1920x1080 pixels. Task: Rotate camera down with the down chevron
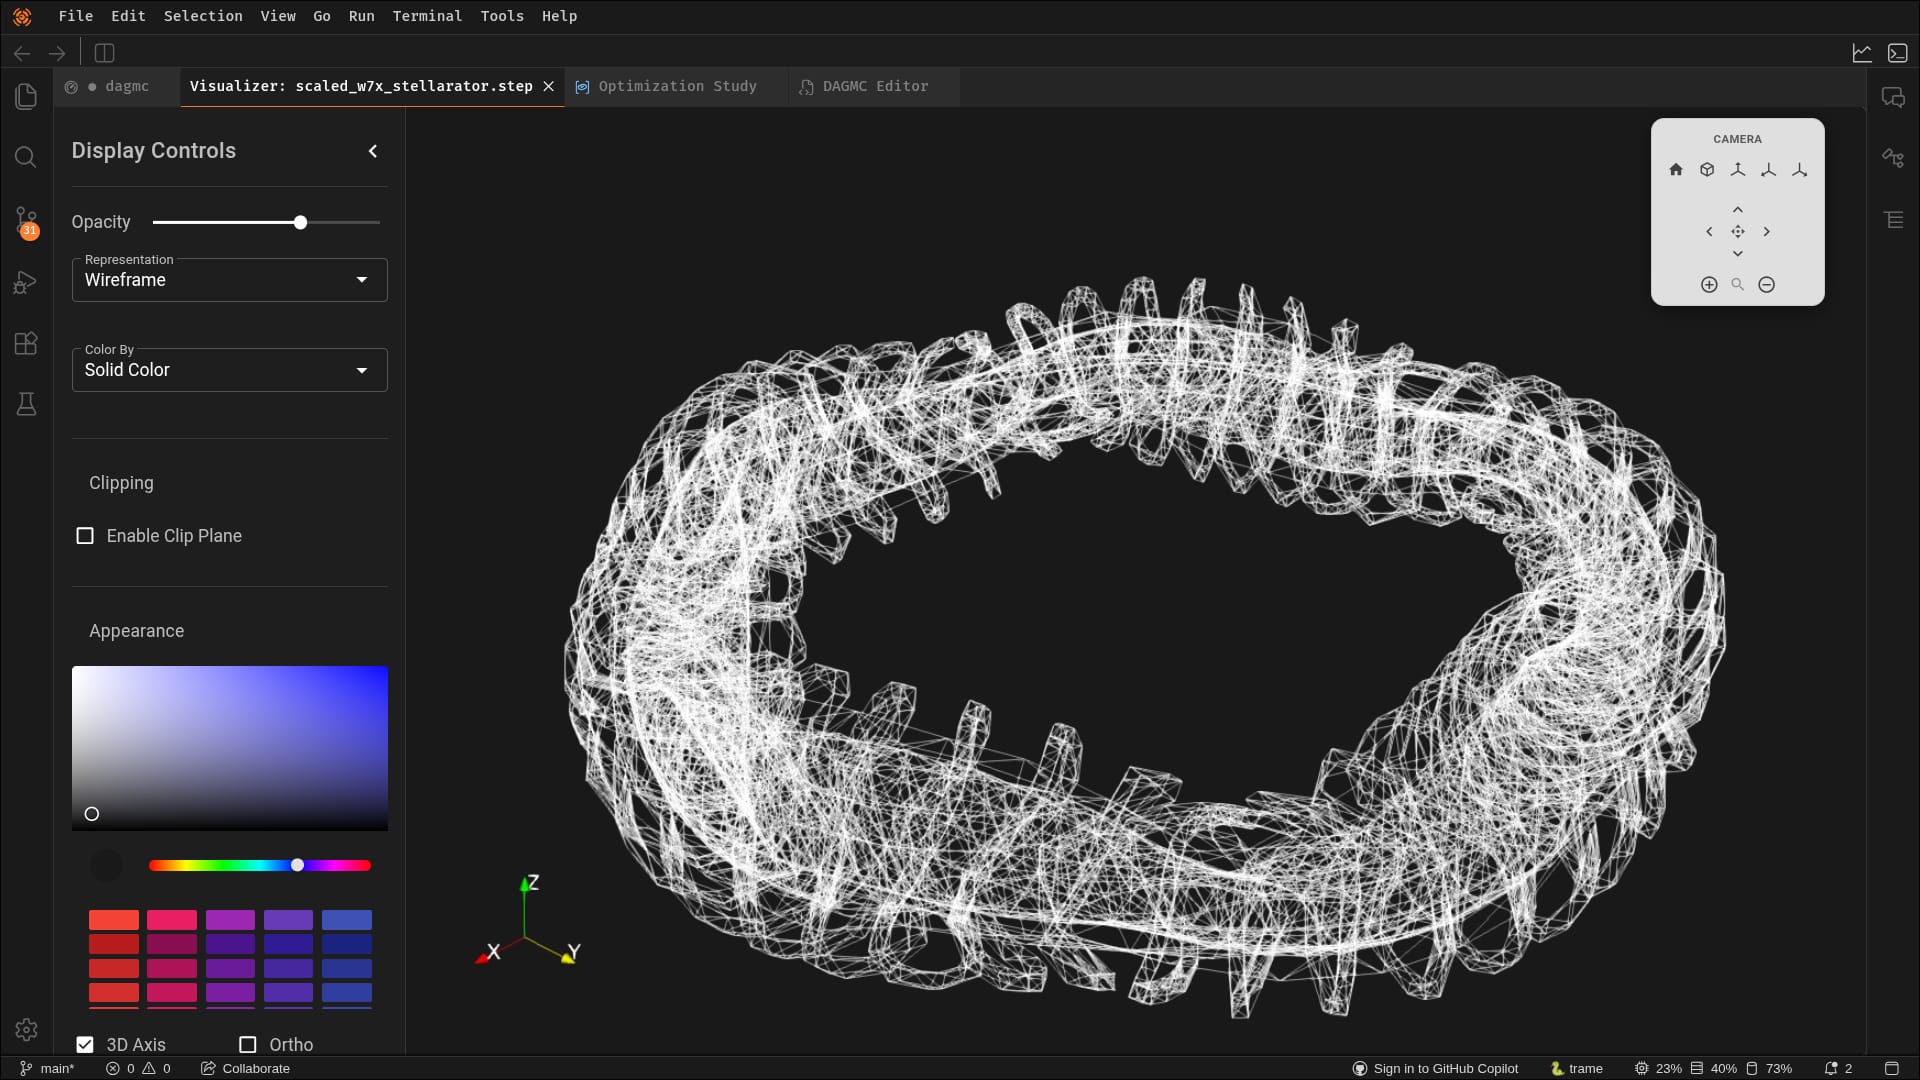[1738, 254]
